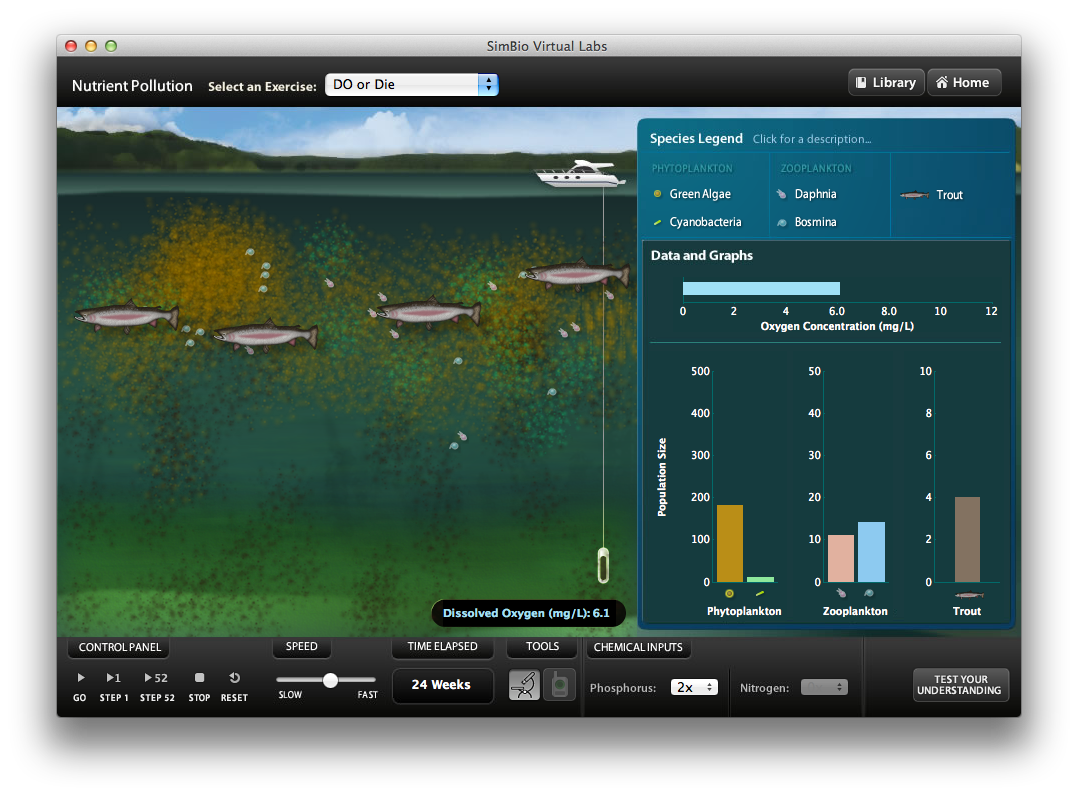Image resolution: width=1078 pixels, height=796 pixels.
Task: Click the Trout fish legend icon
Action: (914, 195)
